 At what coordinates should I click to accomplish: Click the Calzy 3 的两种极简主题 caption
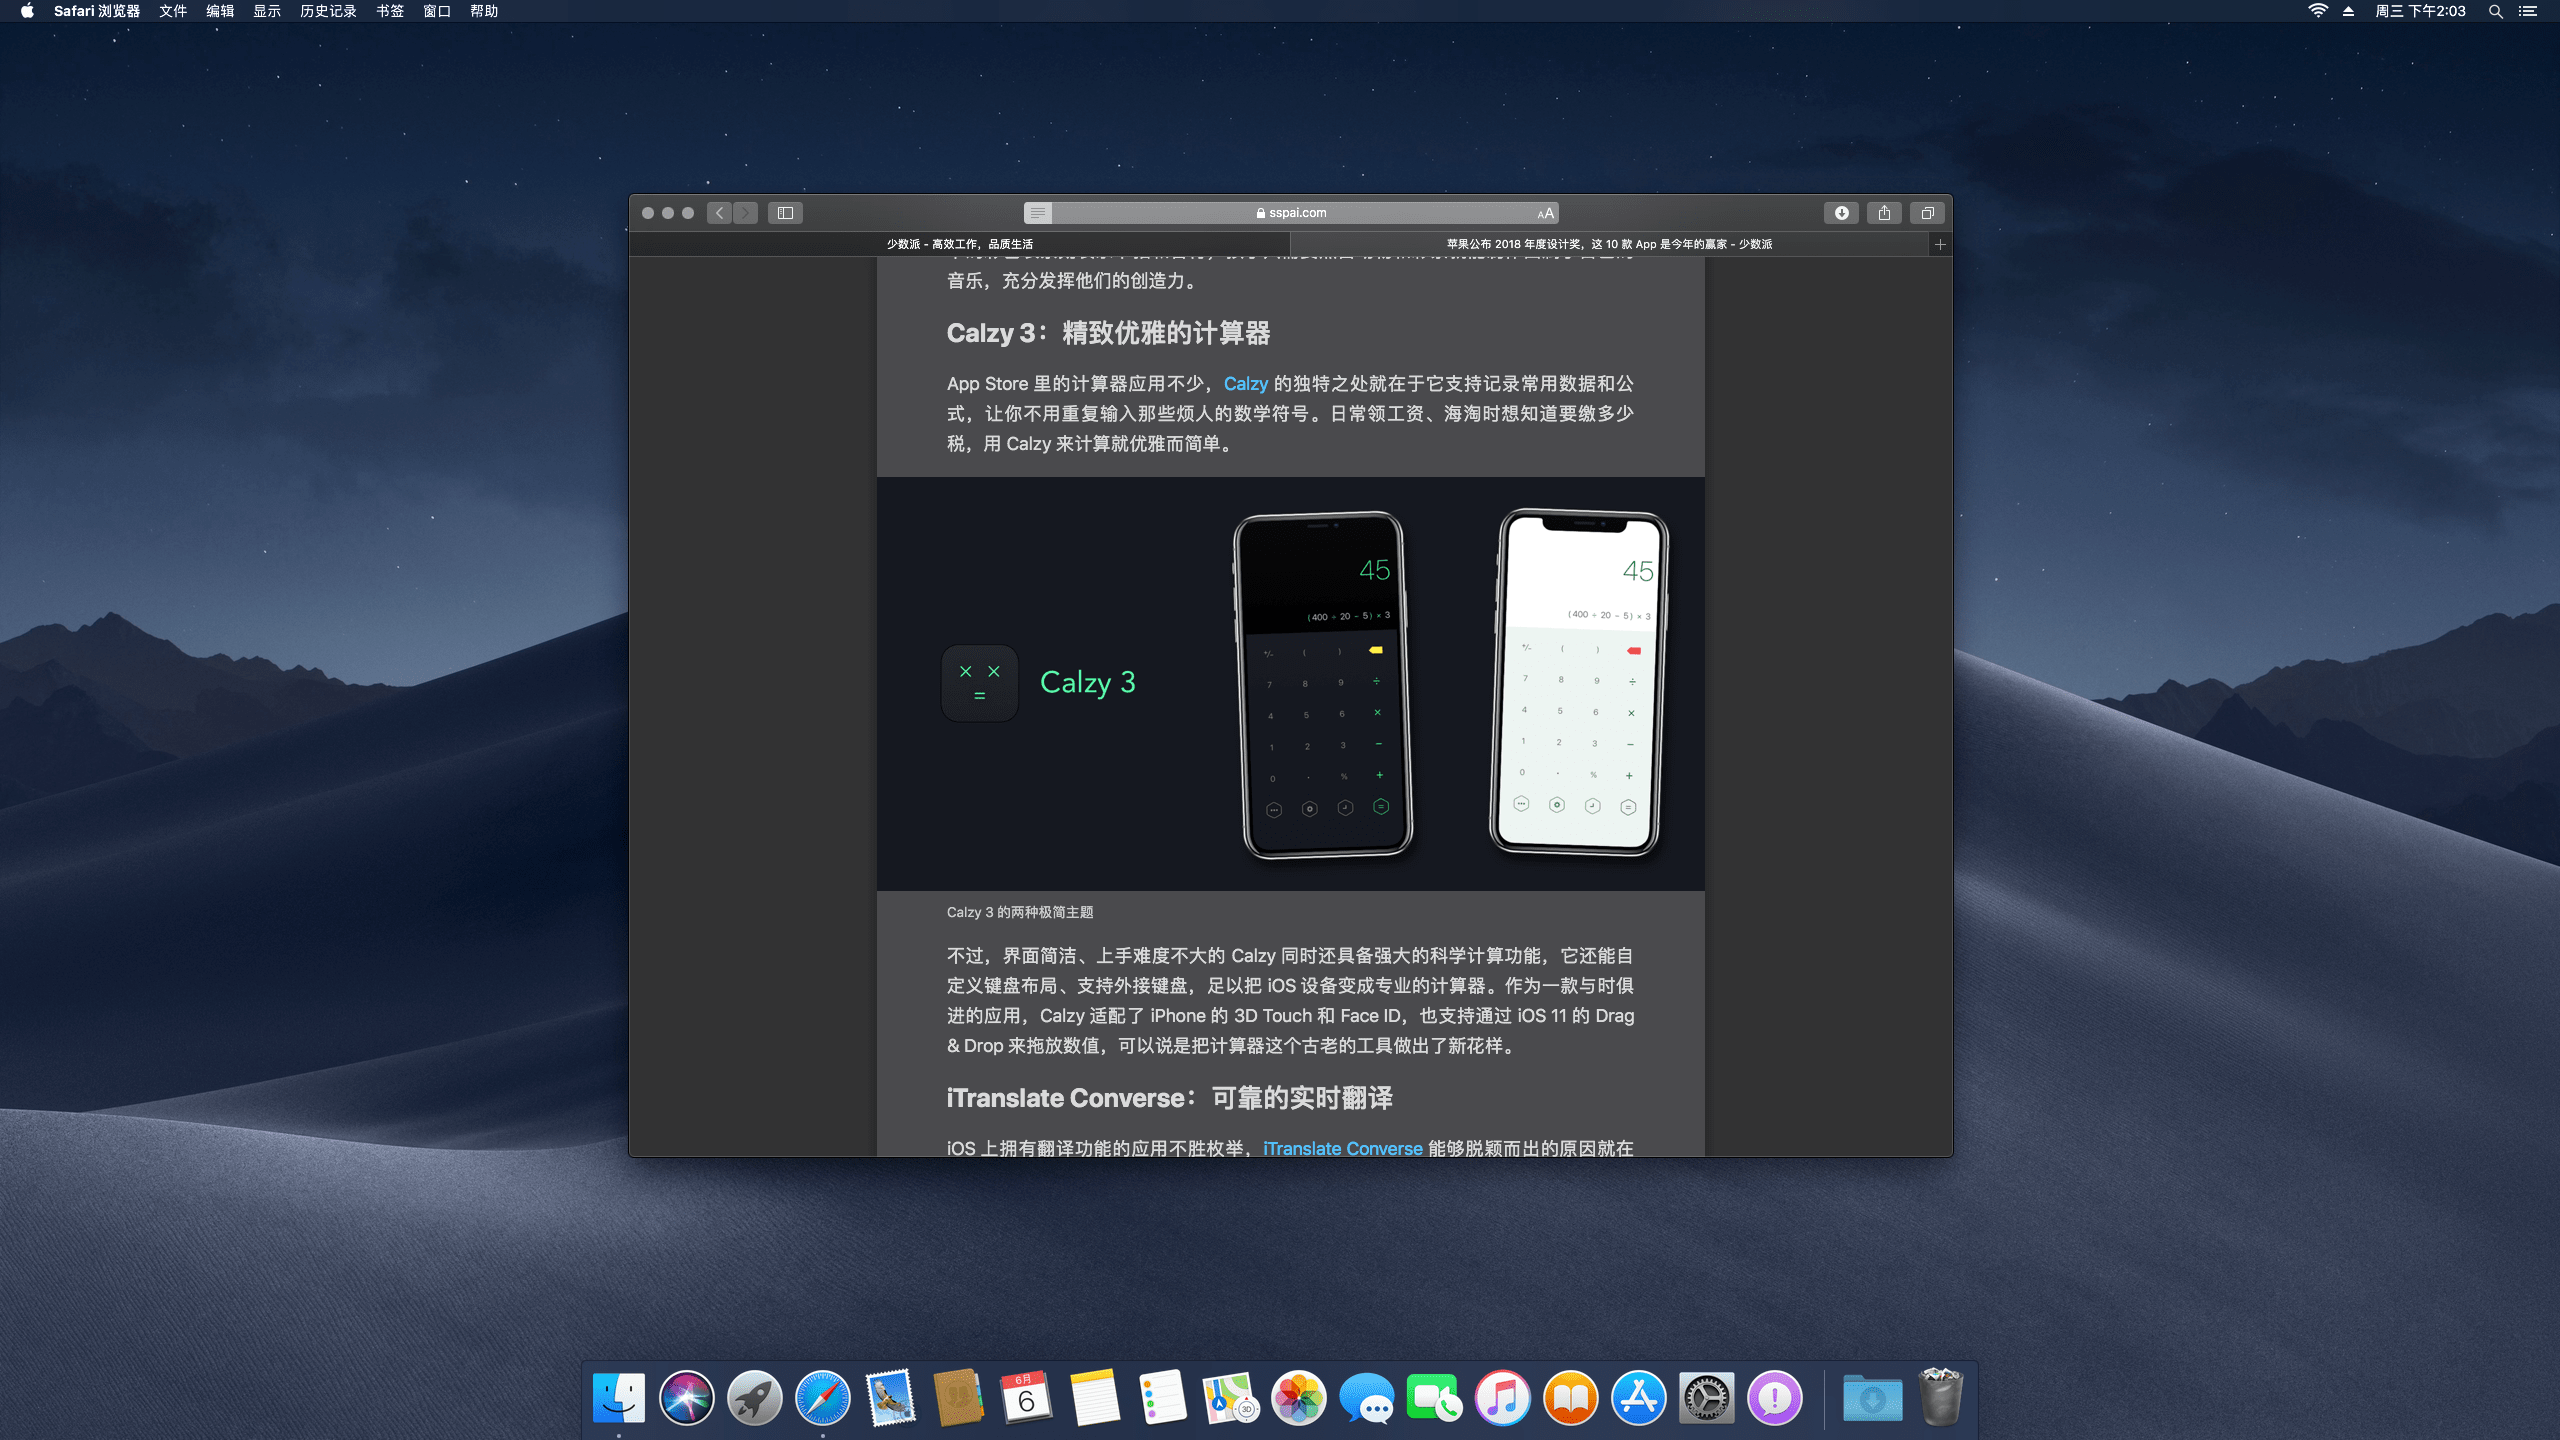1019,912
